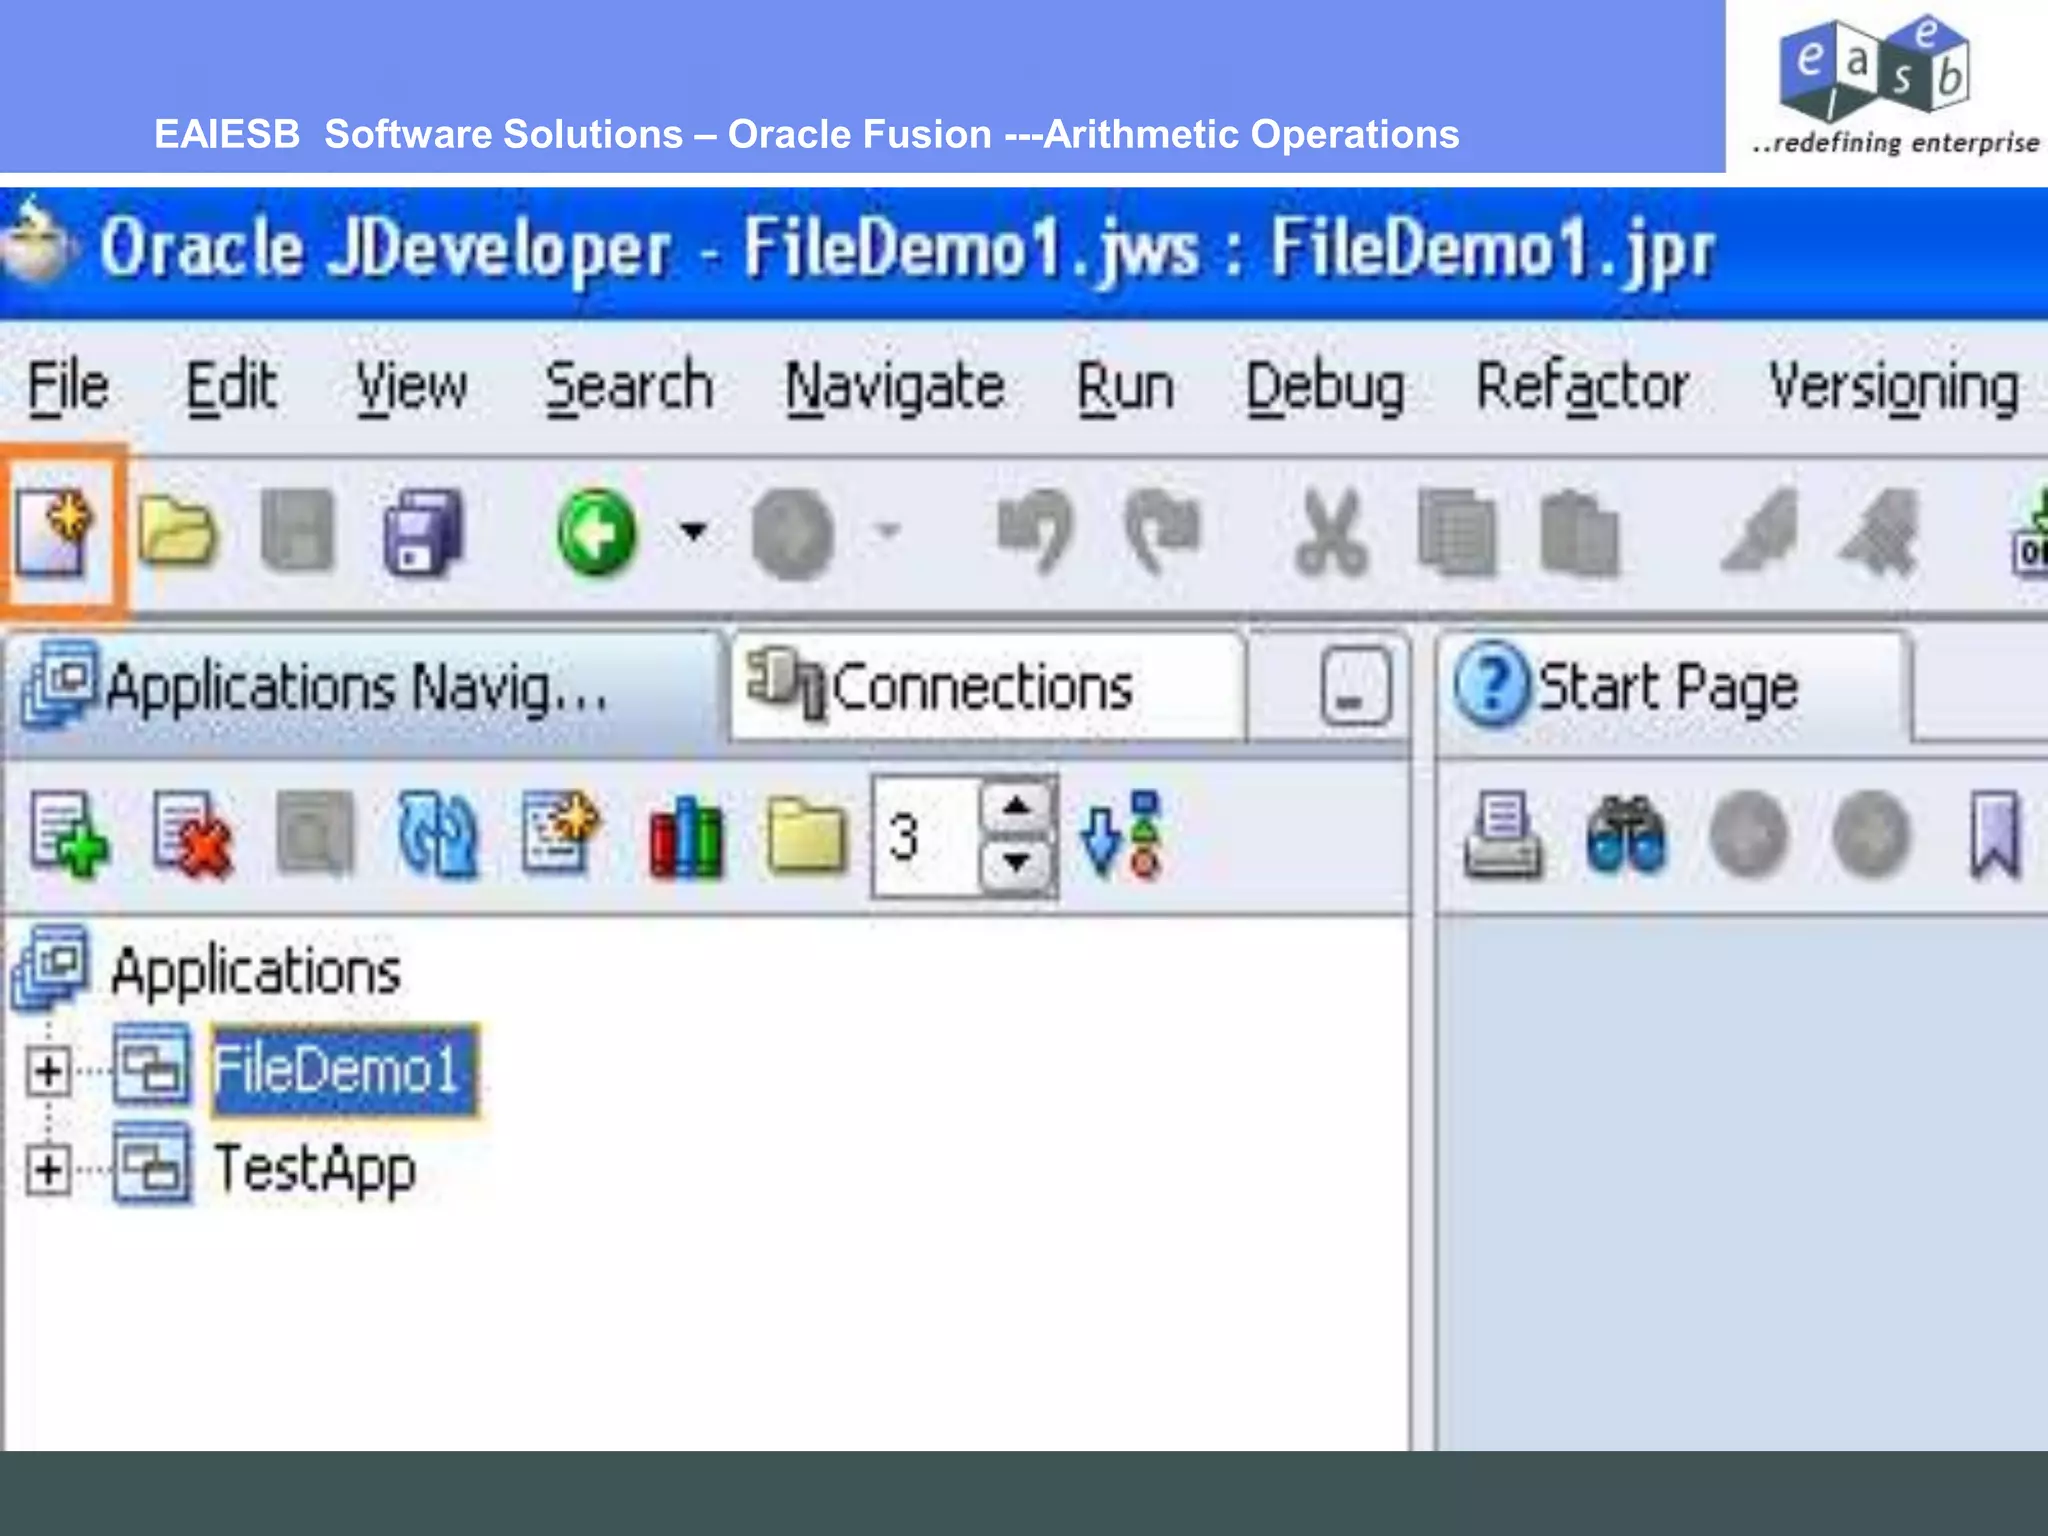This screenshot has width=2048, height=1536.
Task: Click the Open folder toolbar icon
Action: tap(176, 532)
